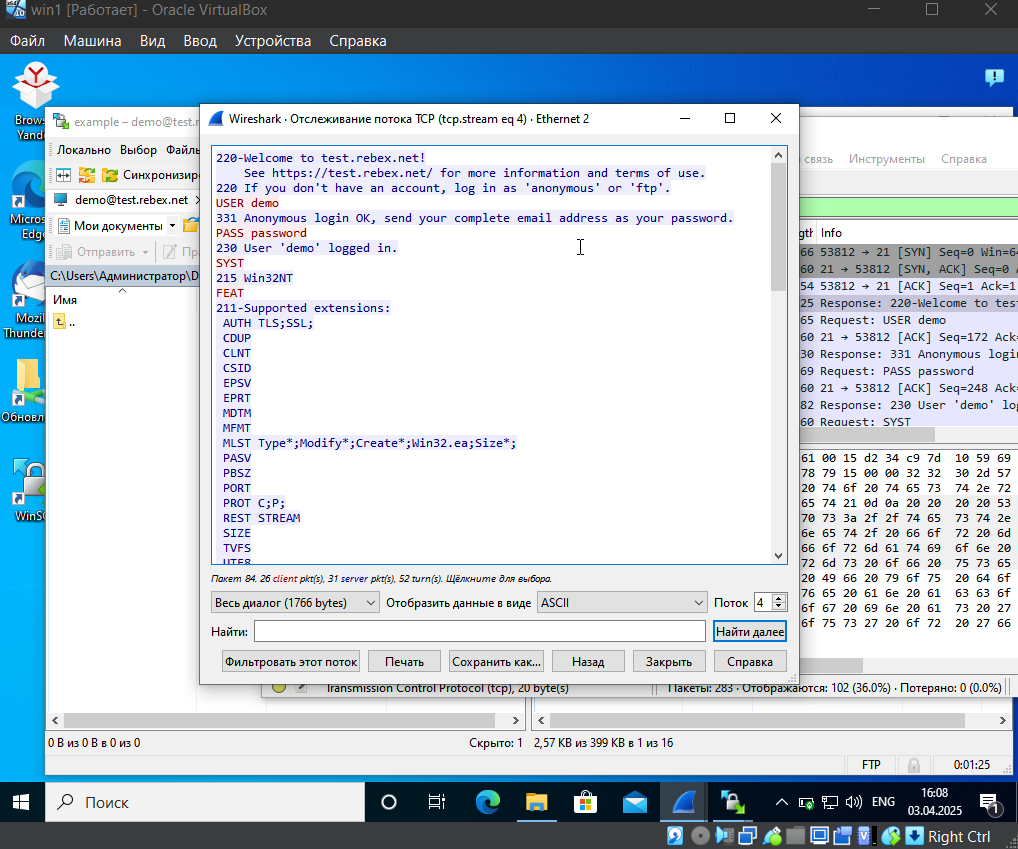This screenshot has width=1018, height=849.
Task: Click the Cortana circle icon in taskbar
Action: 389,803
